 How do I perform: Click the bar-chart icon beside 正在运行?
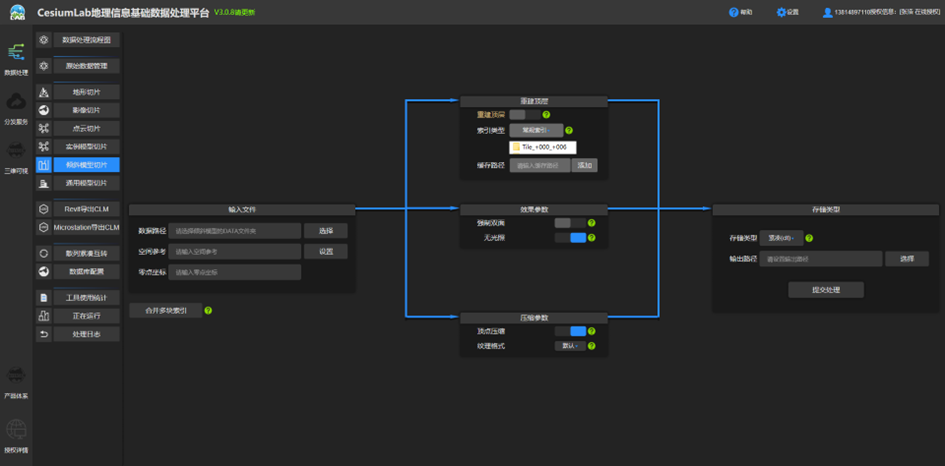coord(43,316)
